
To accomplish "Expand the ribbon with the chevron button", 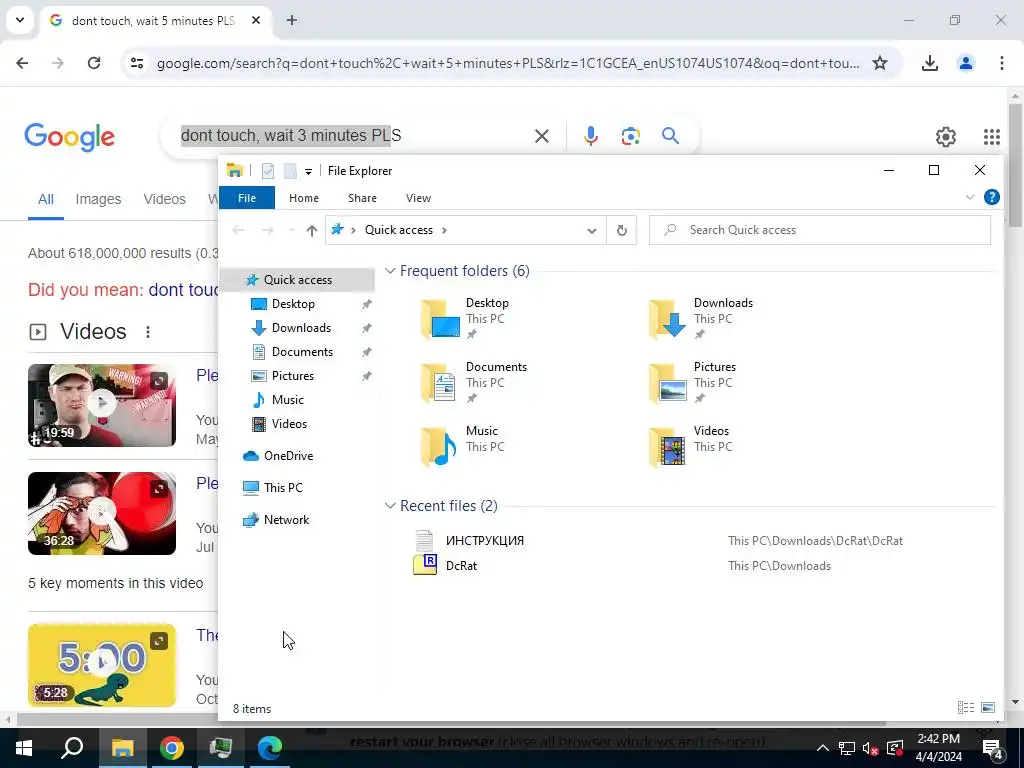I will point(970,197).
